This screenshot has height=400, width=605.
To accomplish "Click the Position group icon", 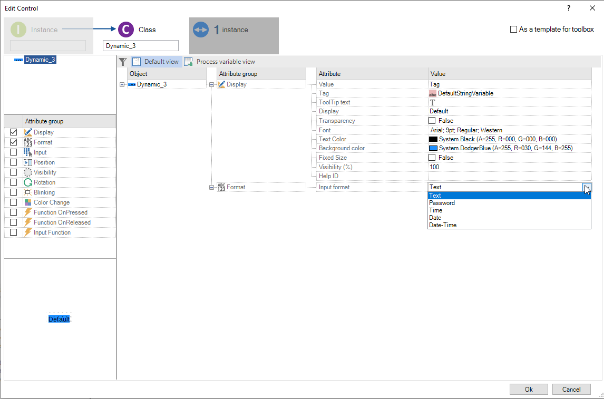I will [28, 162].
